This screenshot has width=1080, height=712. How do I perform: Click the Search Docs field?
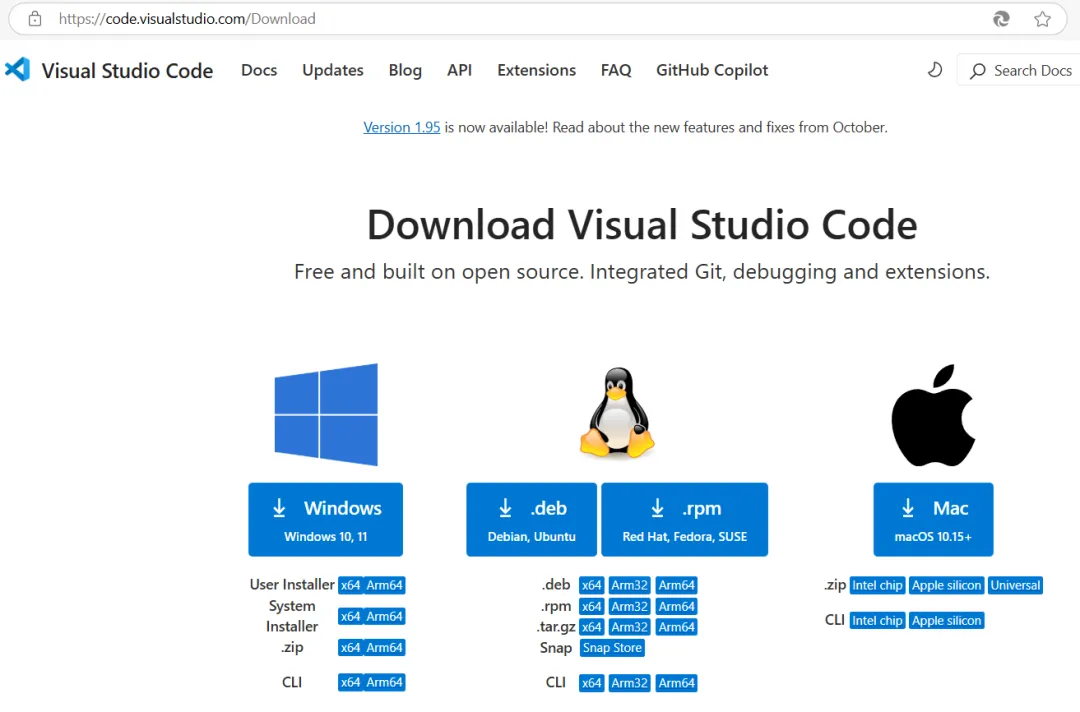coord(1019,70)
